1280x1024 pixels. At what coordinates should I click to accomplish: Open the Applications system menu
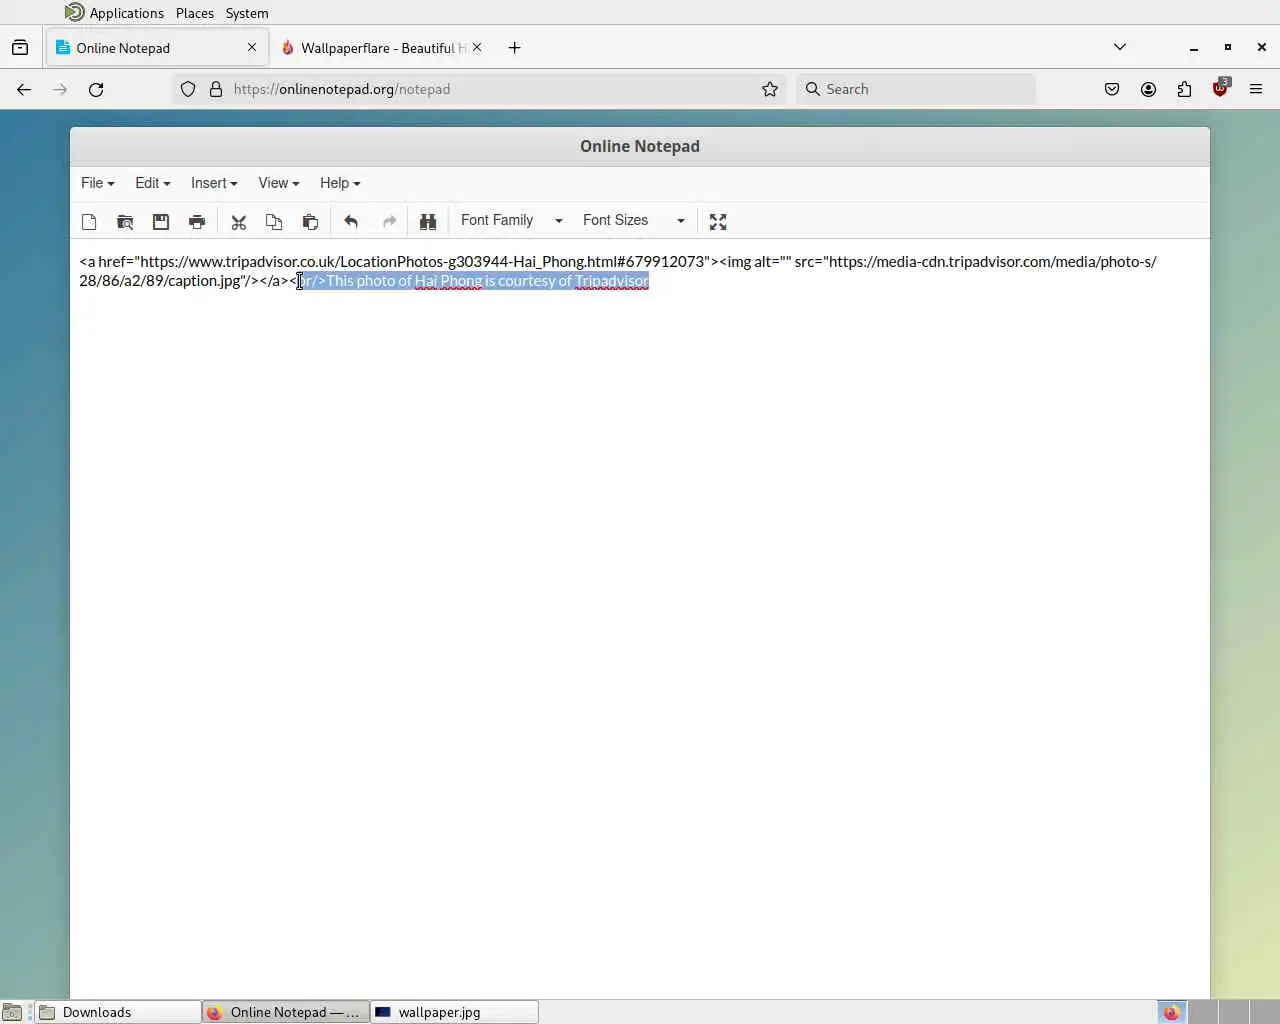pos(114,13)
